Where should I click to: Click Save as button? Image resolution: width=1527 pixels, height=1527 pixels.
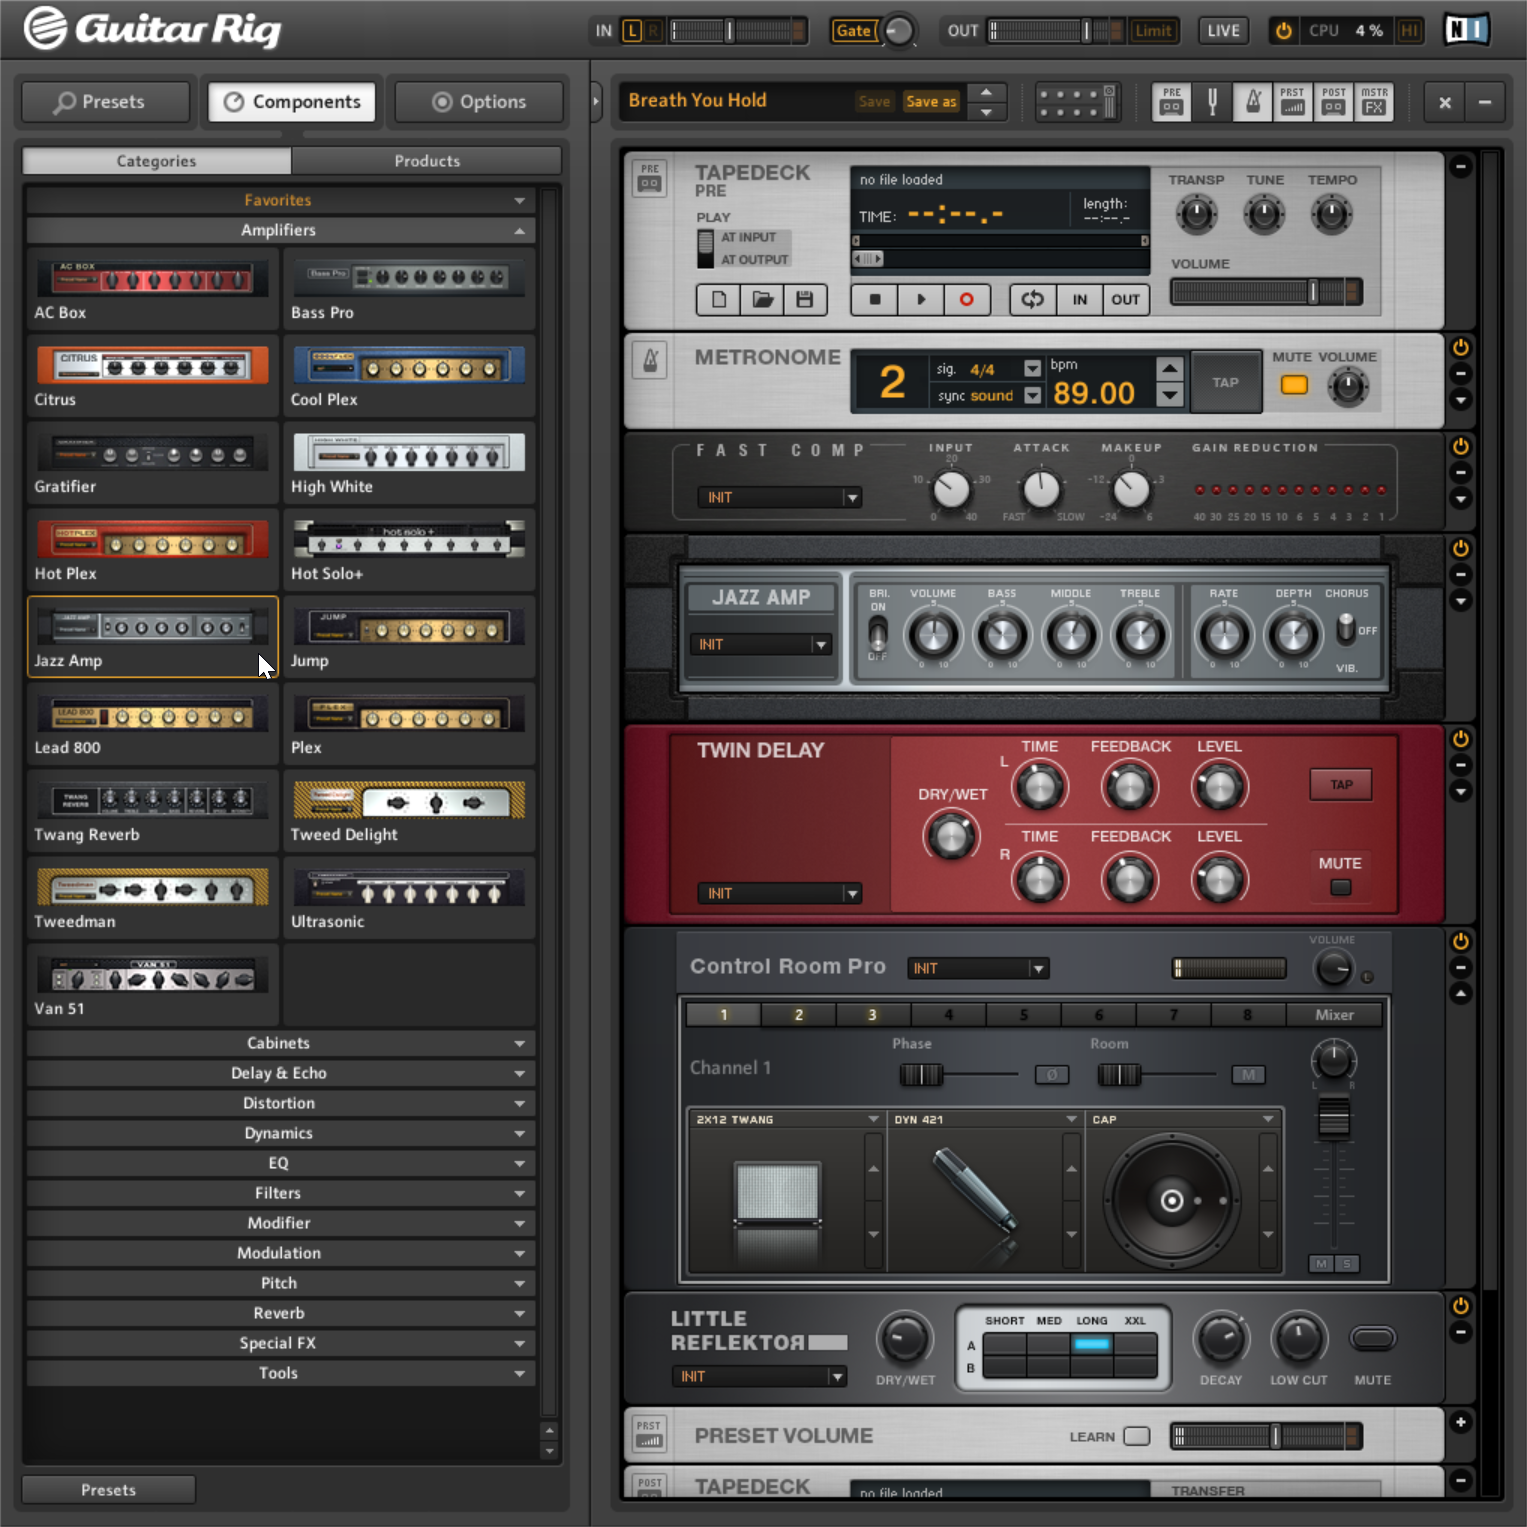931,101
